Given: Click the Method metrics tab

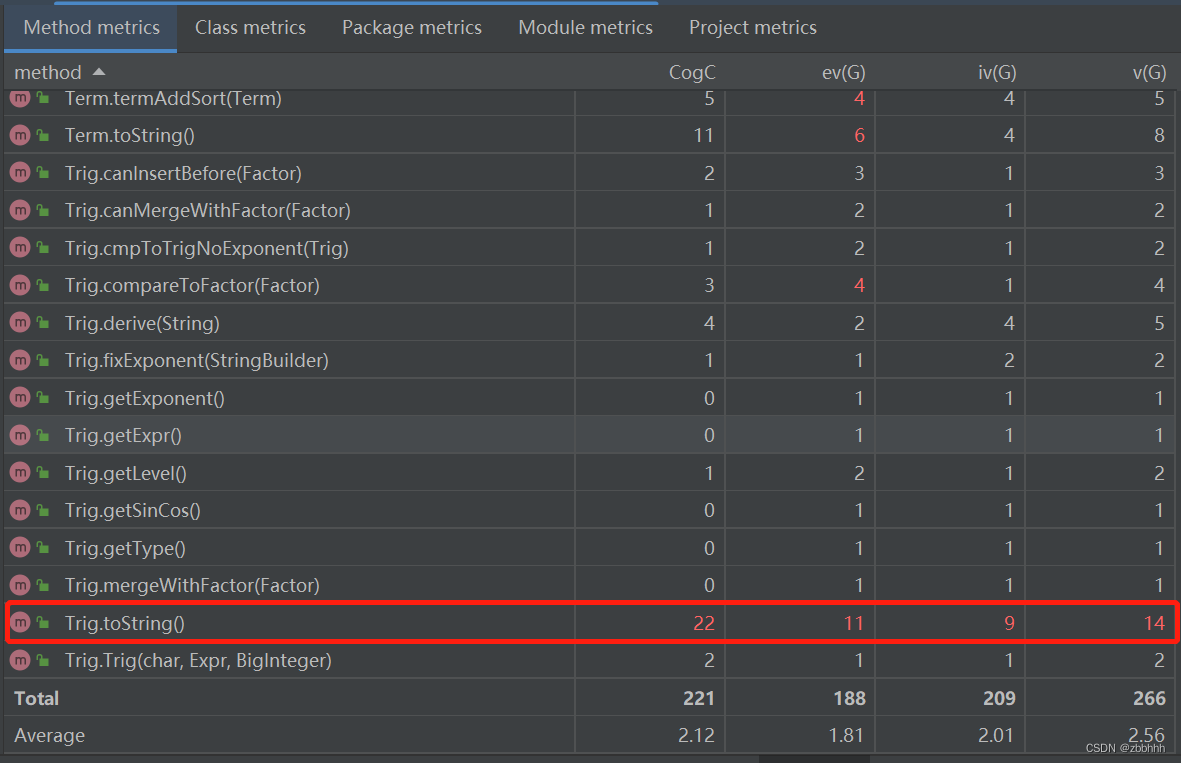Looking at the screenshot, I should (91, 28).
